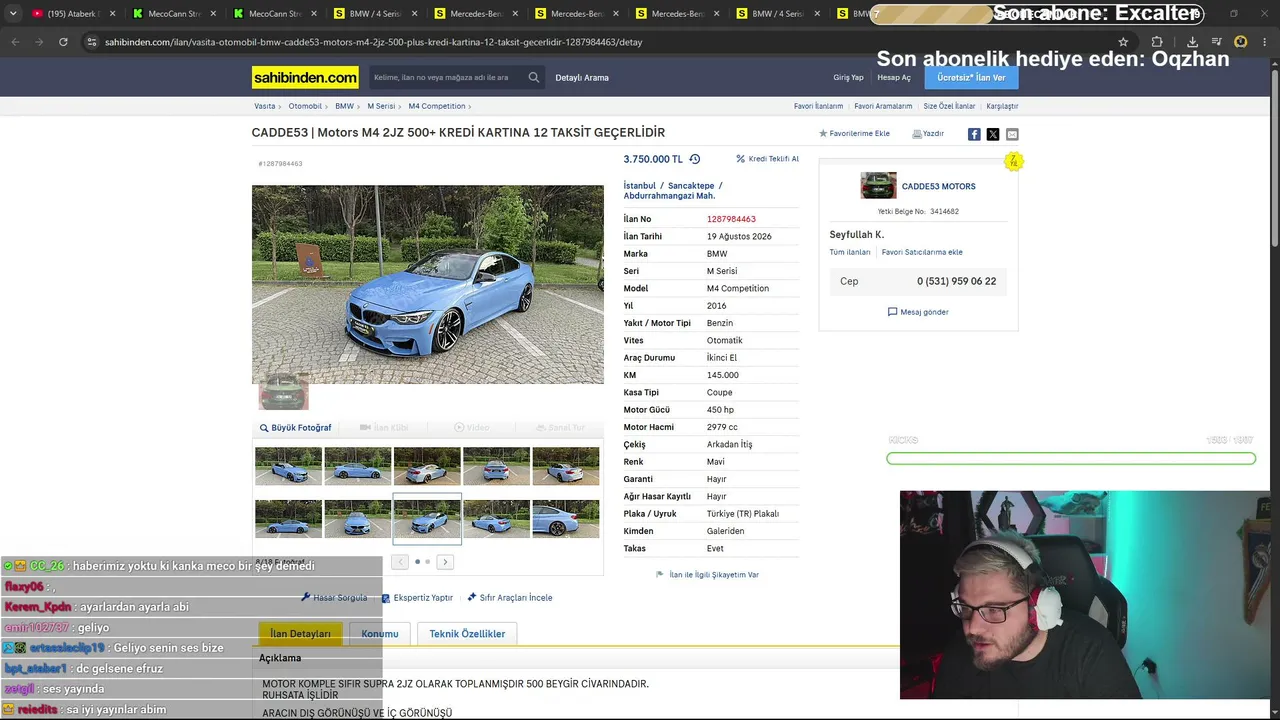Screen dimensions: 1280x720
Task: Open Size Özel İlanlar link
Action: click(949, 106)
